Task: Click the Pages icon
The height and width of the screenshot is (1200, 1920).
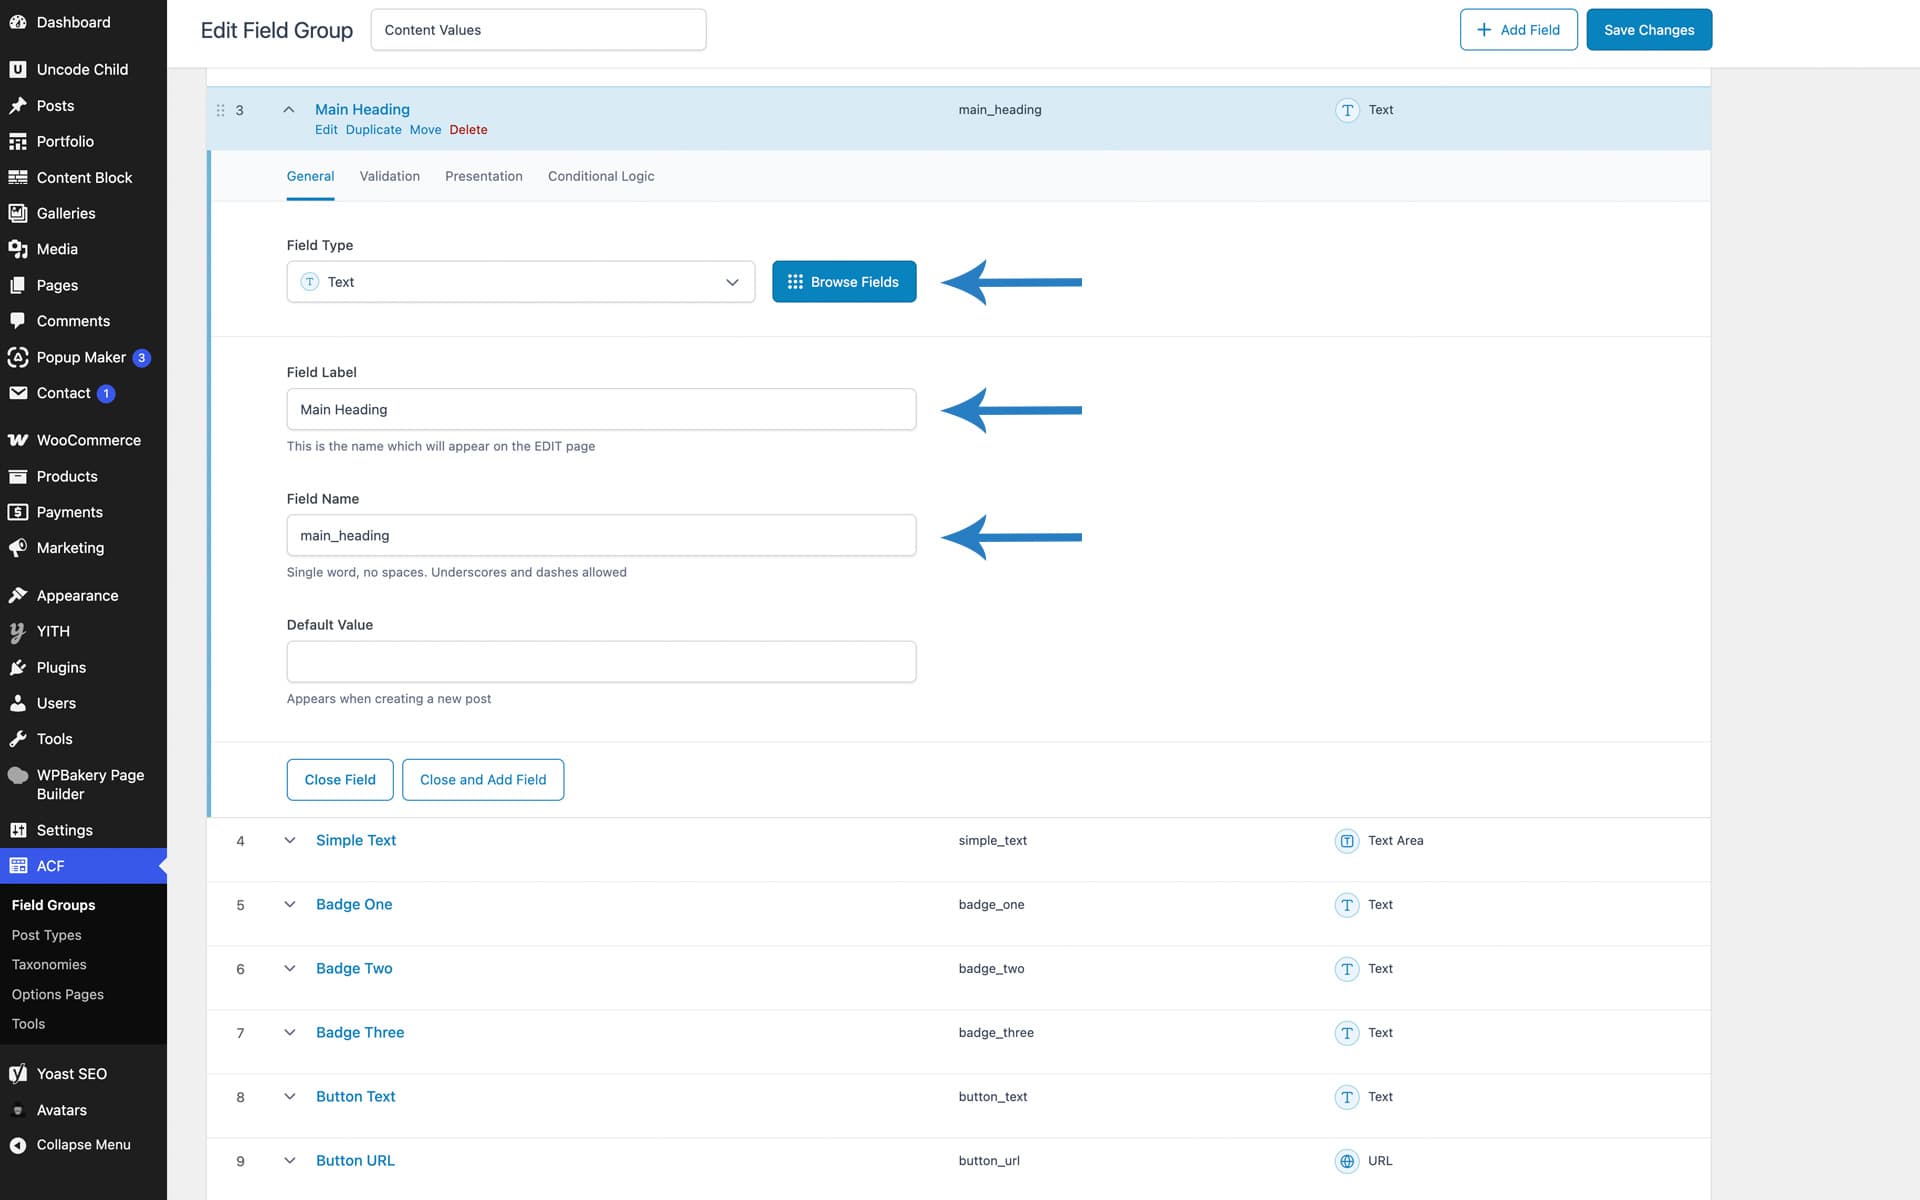Action: pos(18,285)
